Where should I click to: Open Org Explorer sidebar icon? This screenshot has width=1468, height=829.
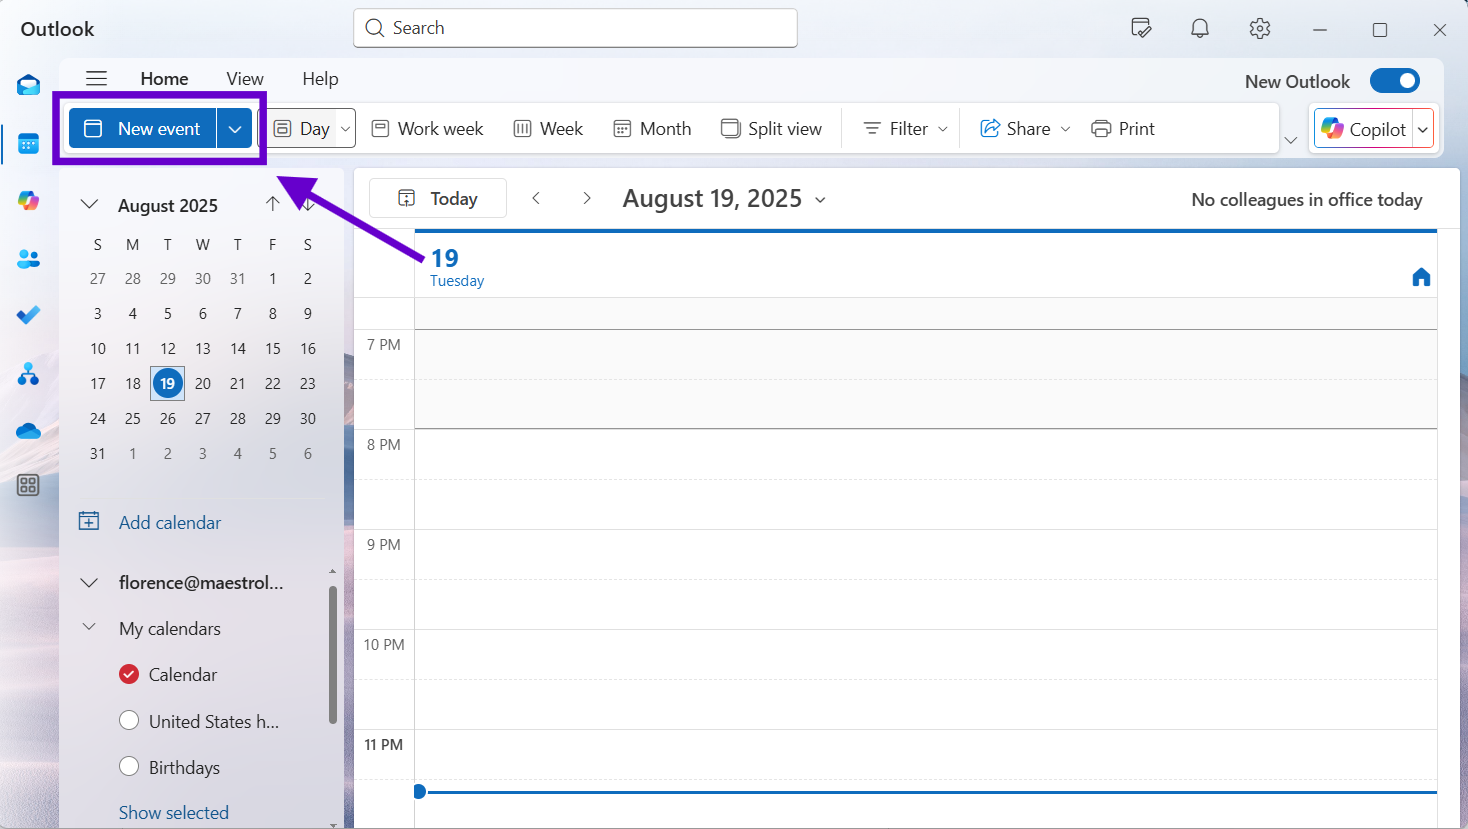[x=28, y=374]
